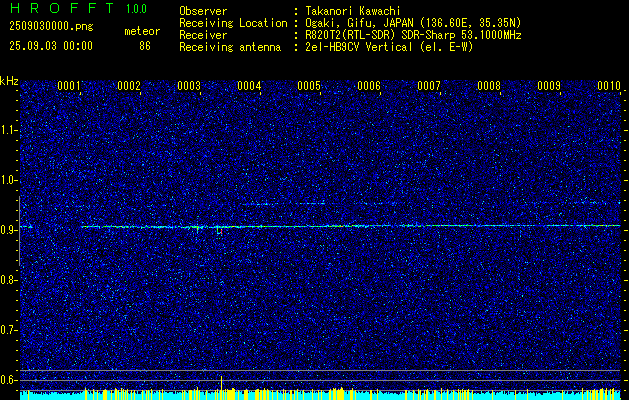The image size is (629, 400).
Task: Click time marker 0004
Action: (x=249, y=85)
